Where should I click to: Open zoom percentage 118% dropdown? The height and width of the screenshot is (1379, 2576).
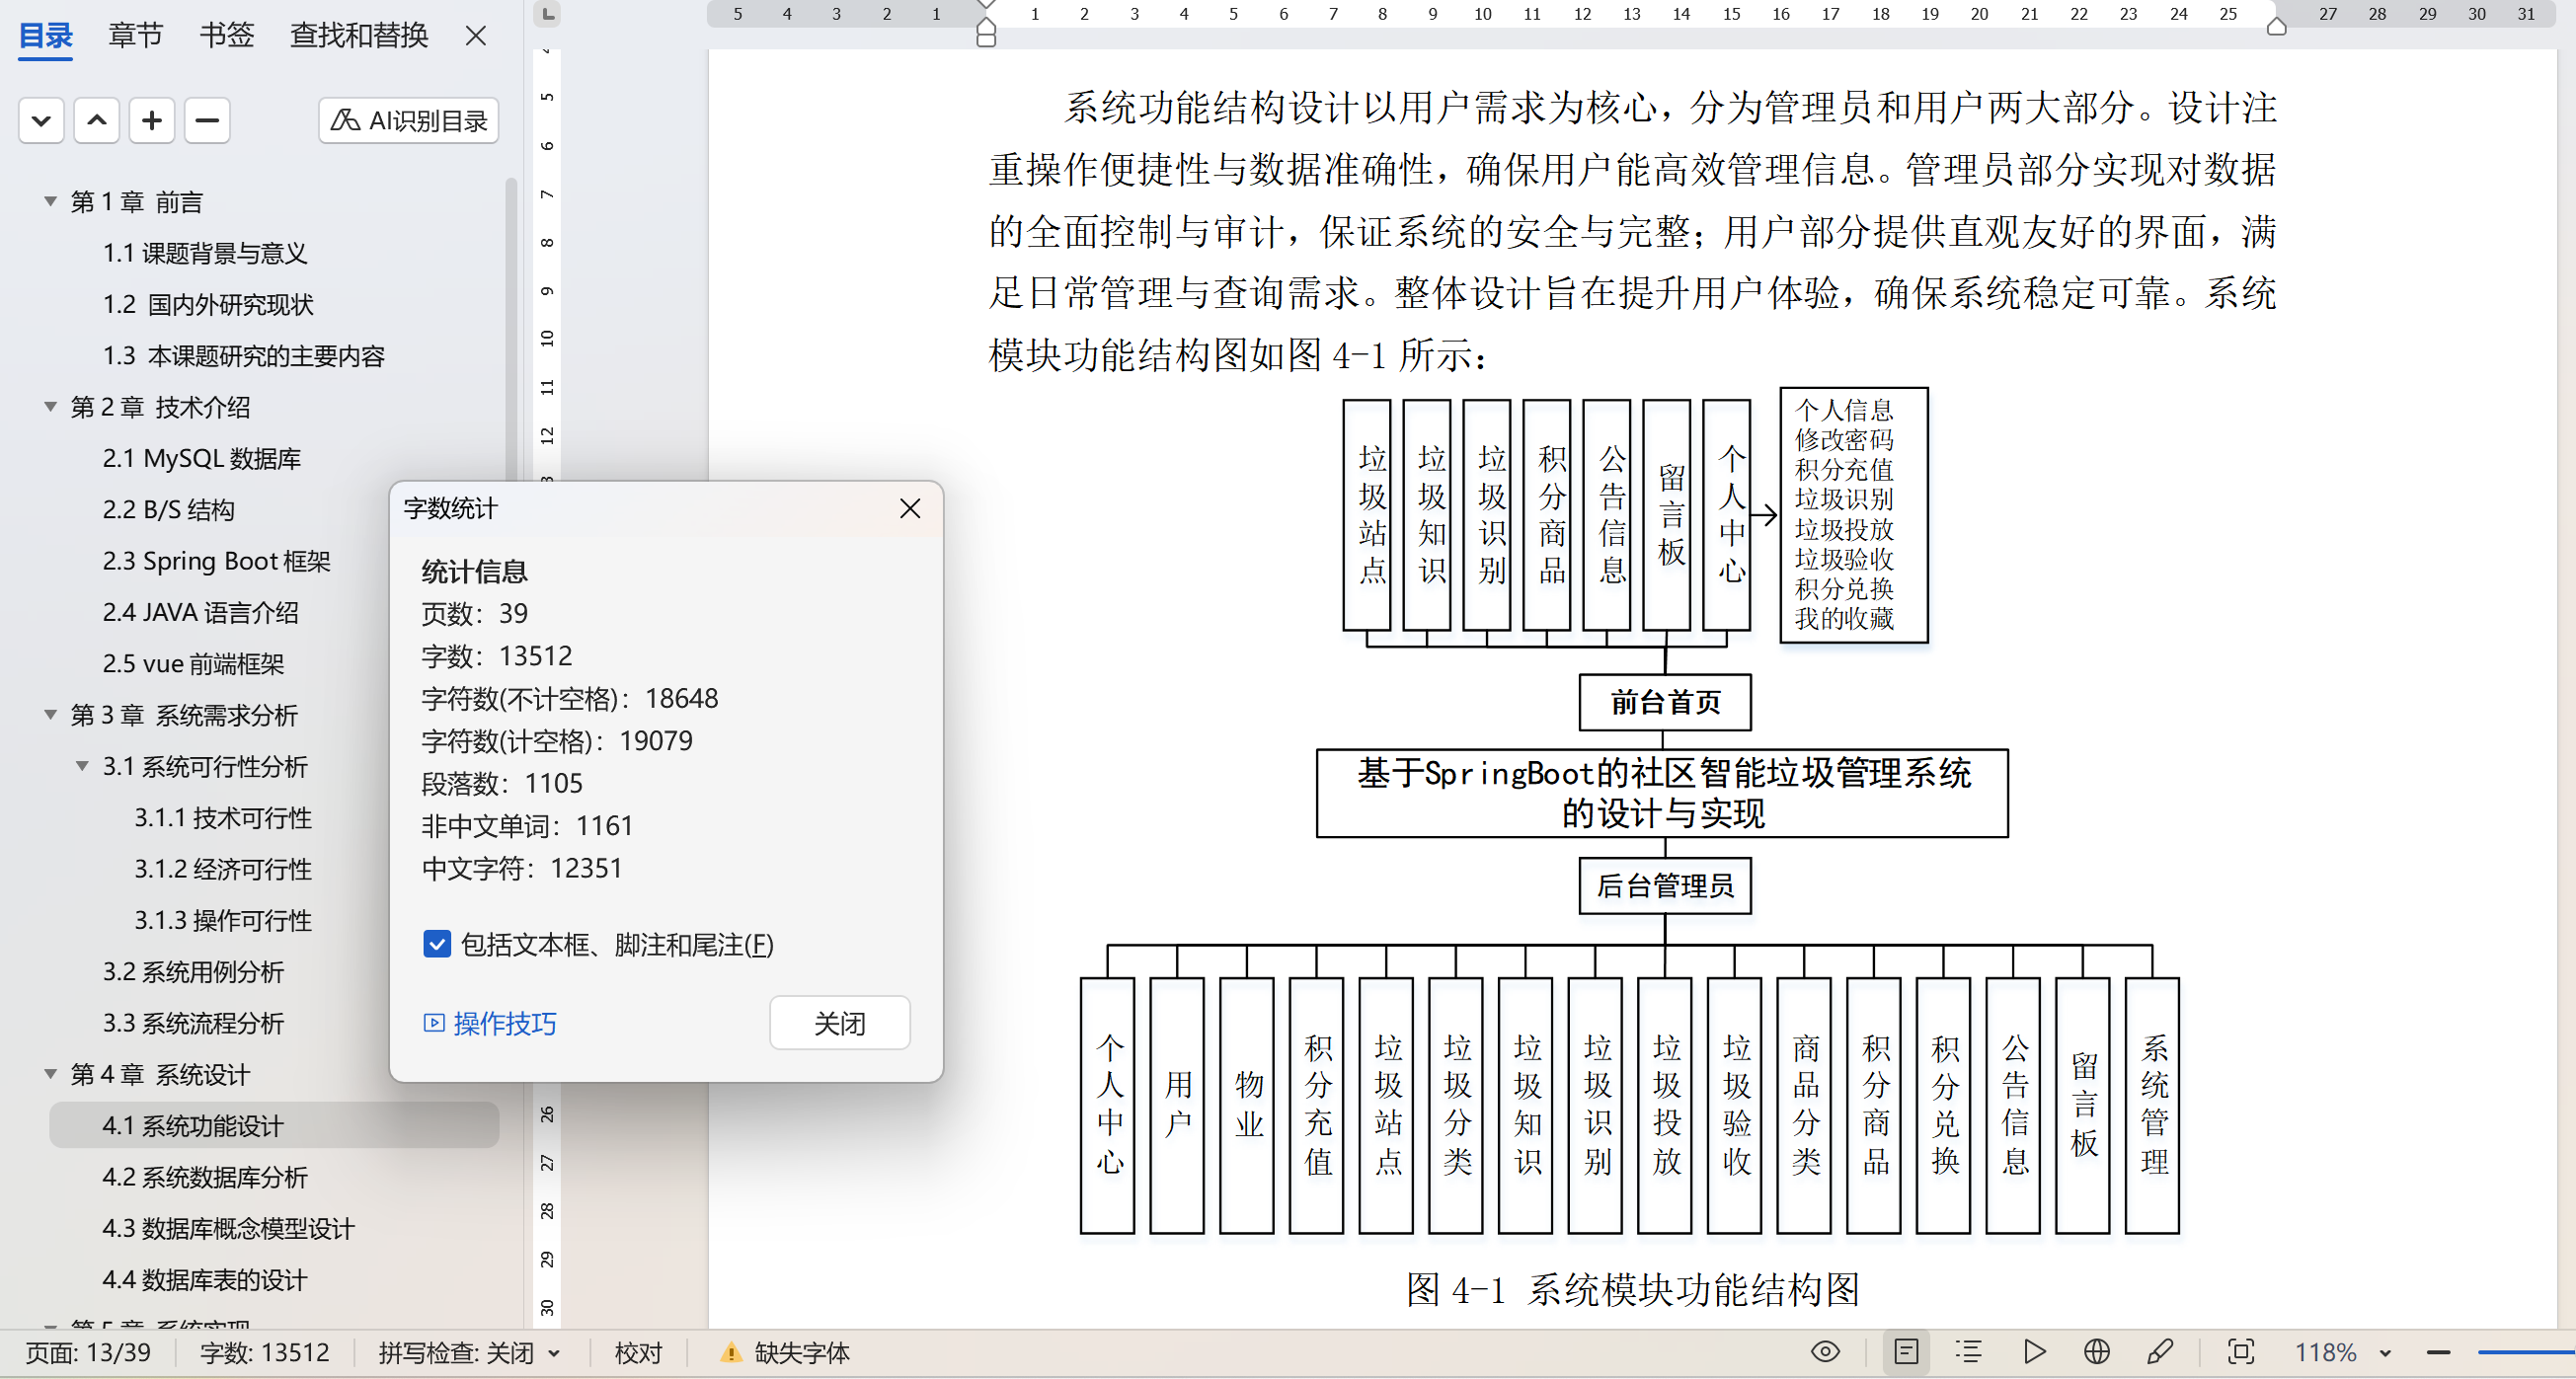(2385, 1353)
